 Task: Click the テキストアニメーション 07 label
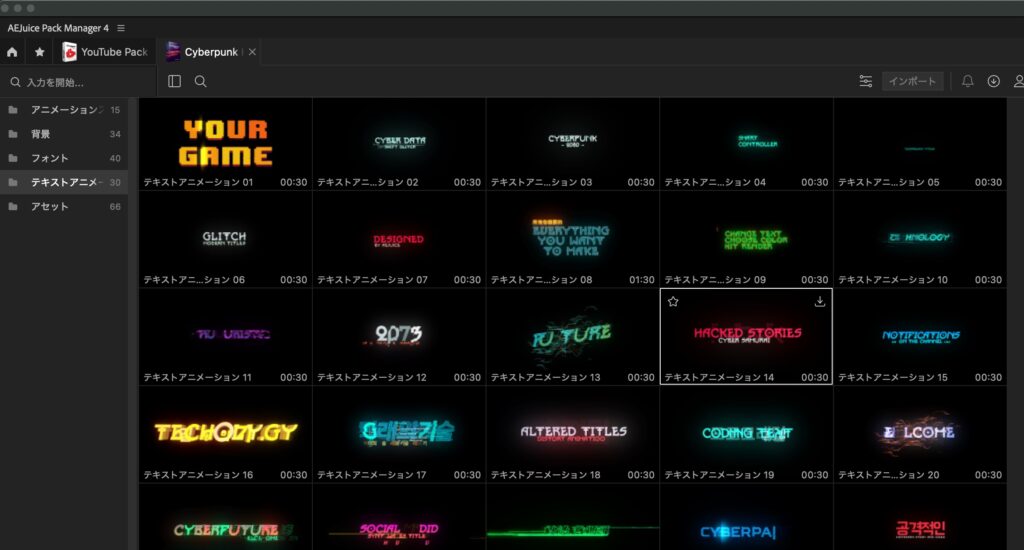coord(372,280)
